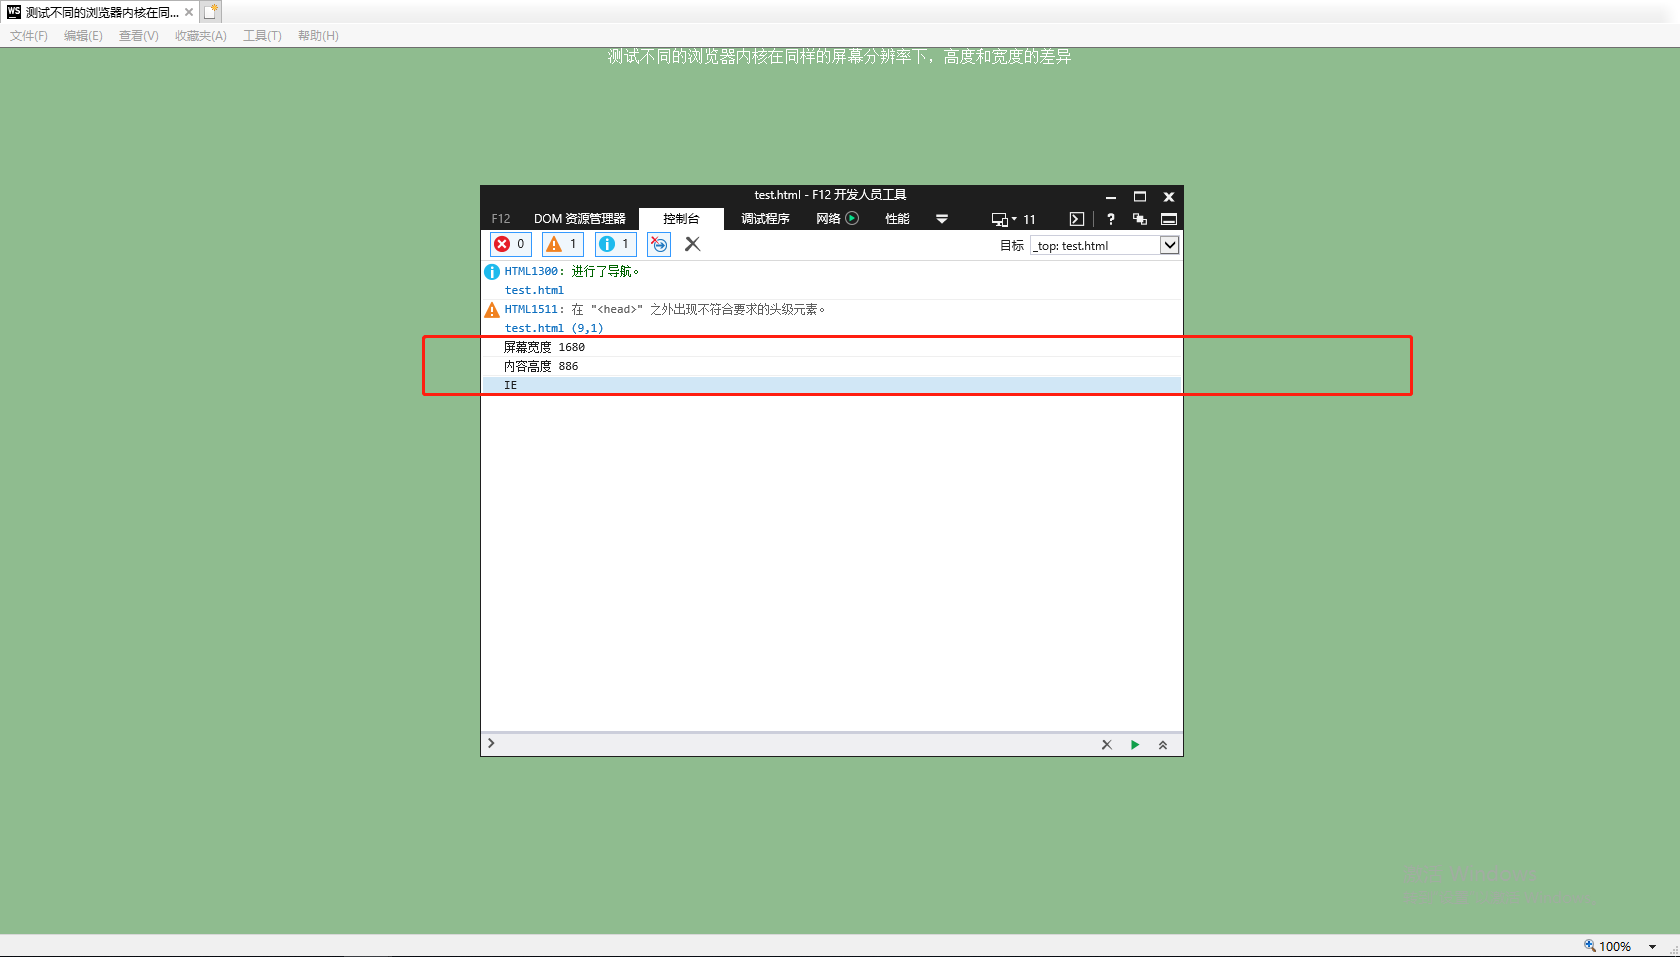Dock the F12 developer tools window
This screenshot has width=1680, height=957.
pos(1169,219)
